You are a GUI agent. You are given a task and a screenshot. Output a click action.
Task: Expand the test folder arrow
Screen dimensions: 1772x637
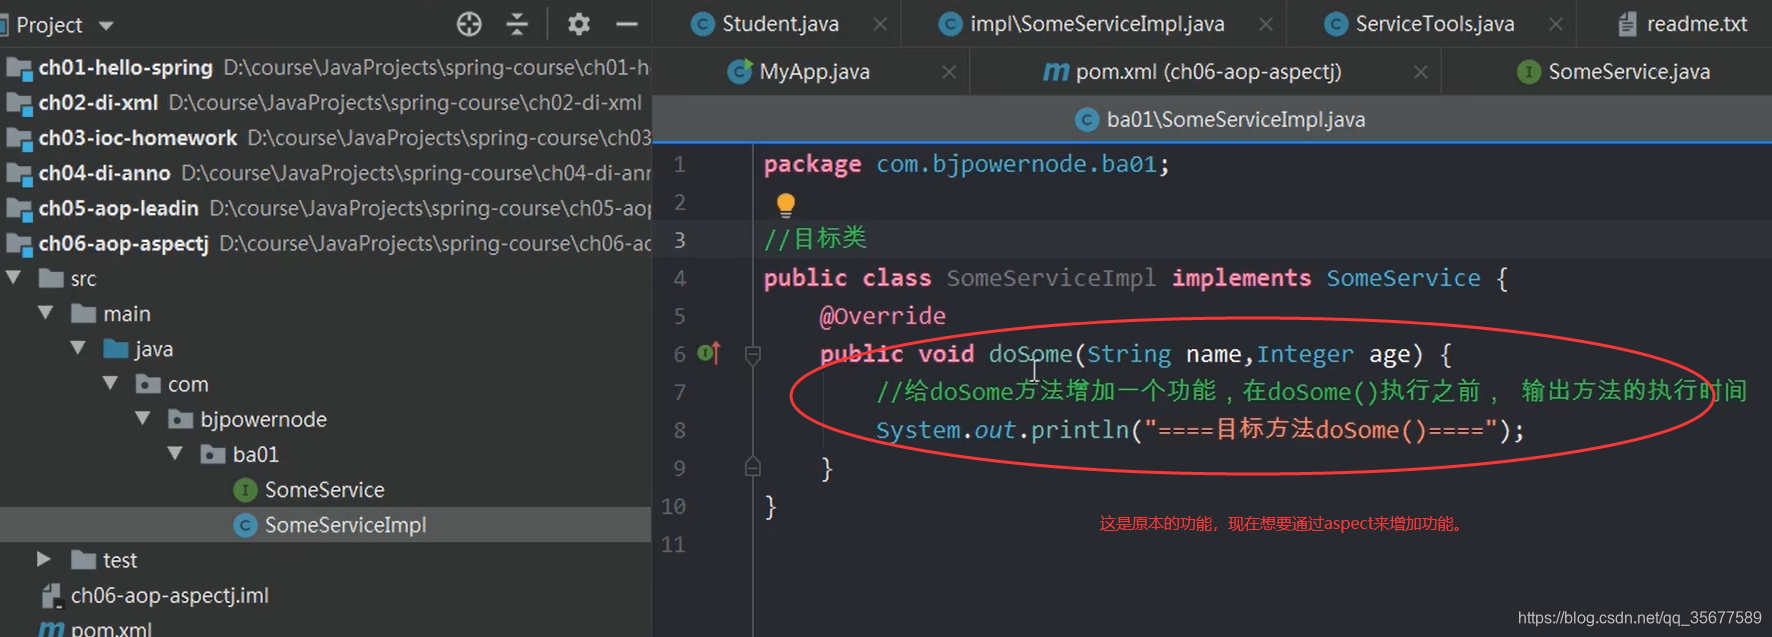(44, 559)
